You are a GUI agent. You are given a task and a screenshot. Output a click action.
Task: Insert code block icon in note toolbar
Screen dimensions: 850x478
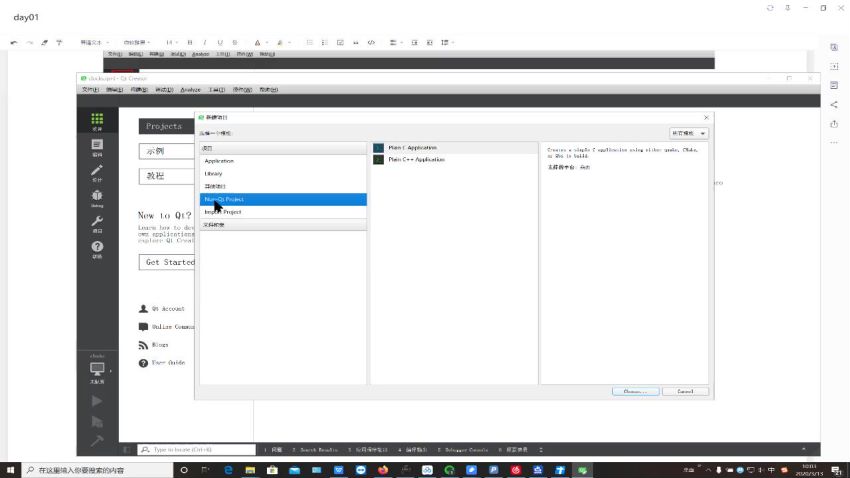[371, 42]
